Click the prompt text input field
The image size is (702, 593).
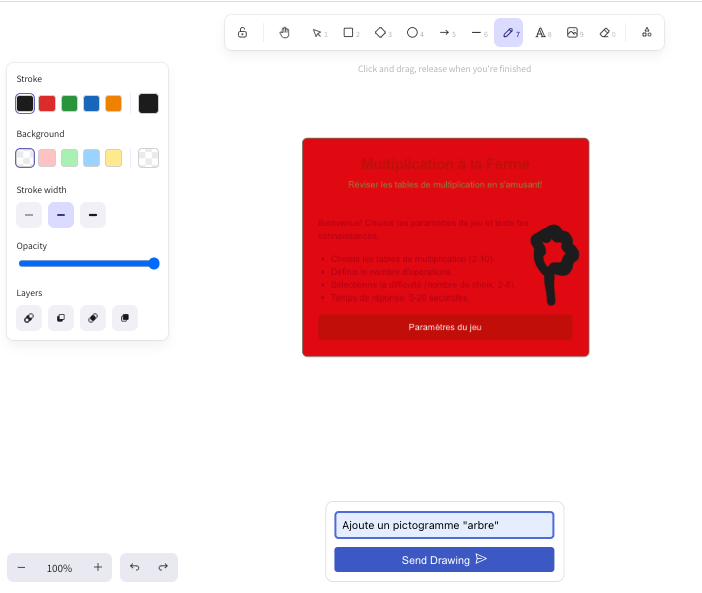444,525
